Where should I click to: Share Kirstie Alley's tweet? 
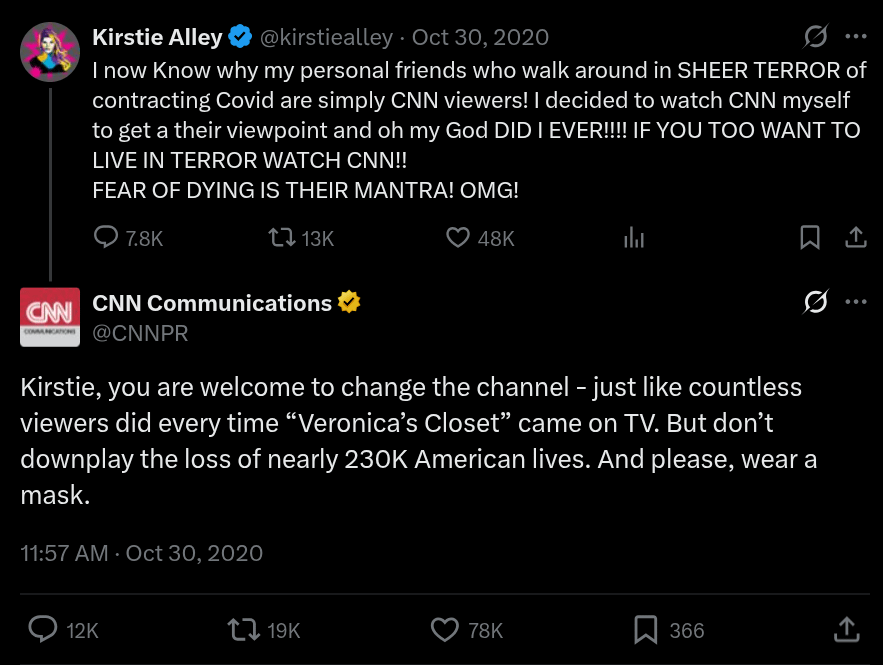[x=856, y=238]
